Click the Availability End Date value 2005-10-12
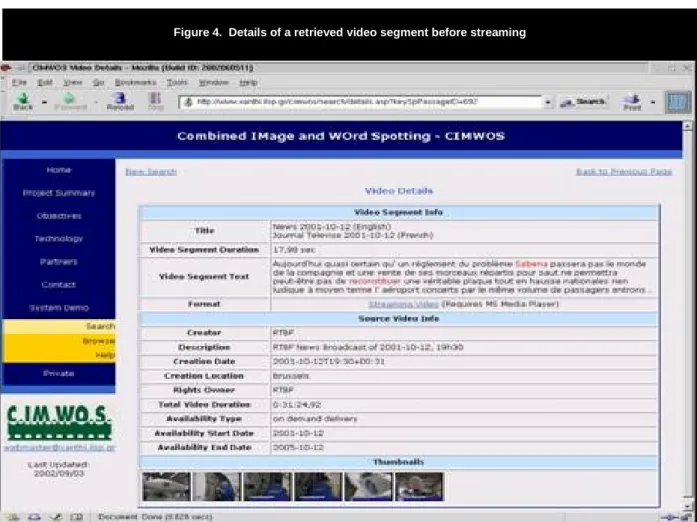This screenshot has width=697, height=522. [x=298, y=448]
